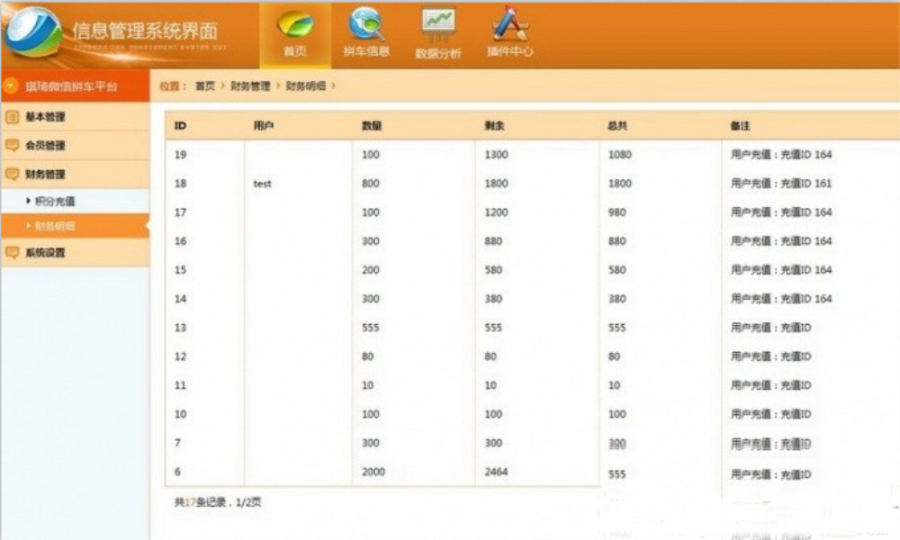Click the 2000 quantity in row 6
This screenshot has width=900, height=540.
(x=374, y=472)
